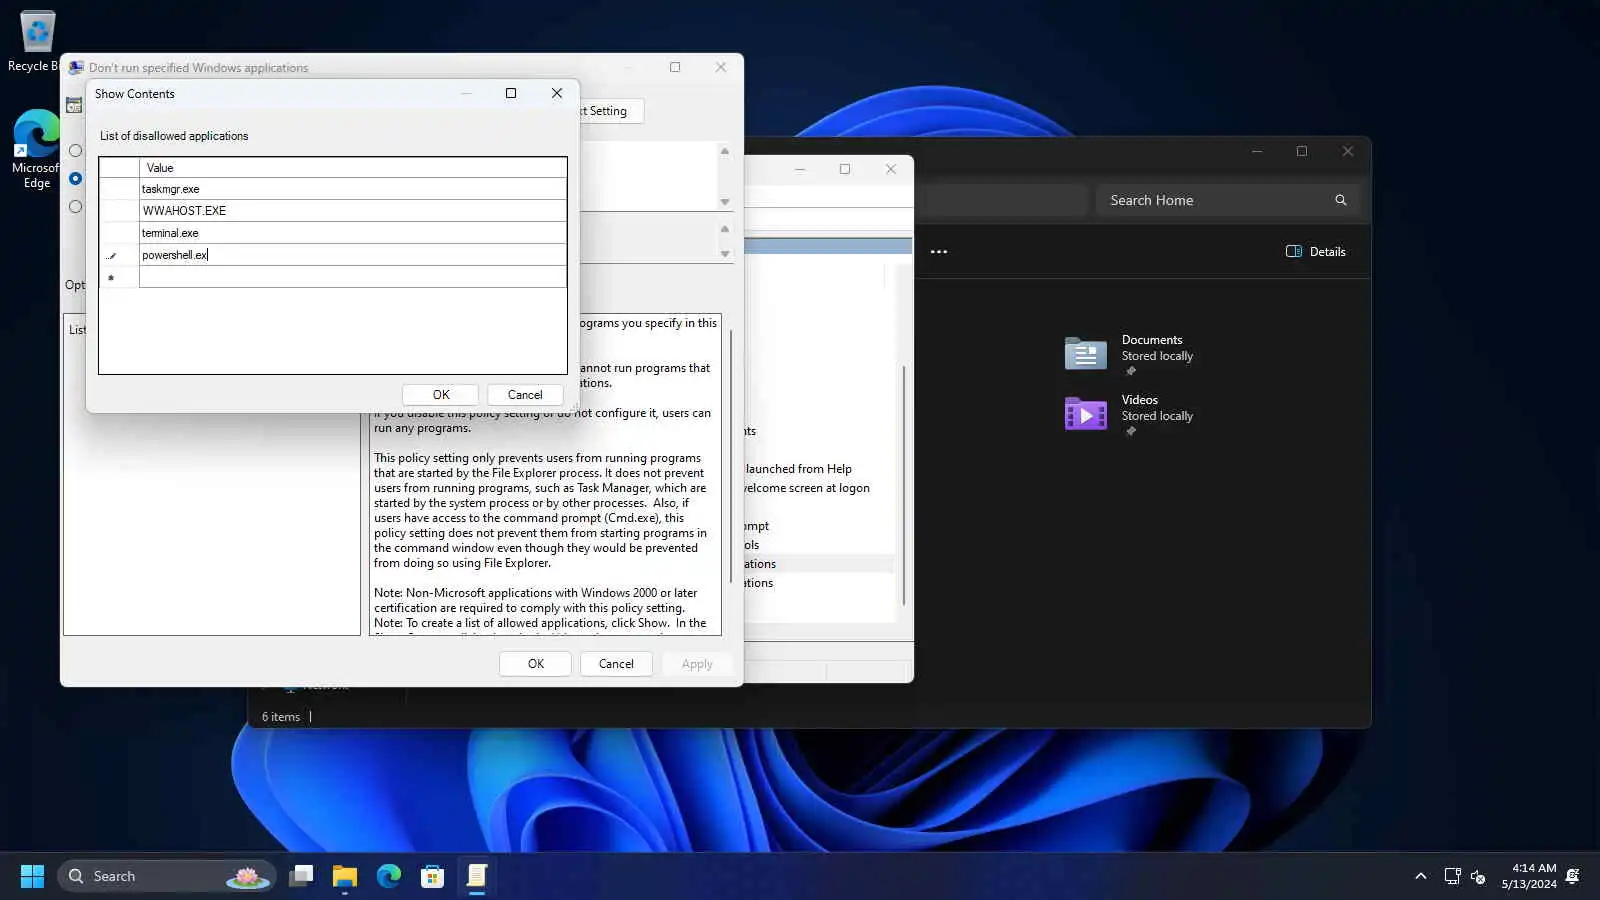Select the 'launched from Help' policy row
1600x900 pixels.
819,469
